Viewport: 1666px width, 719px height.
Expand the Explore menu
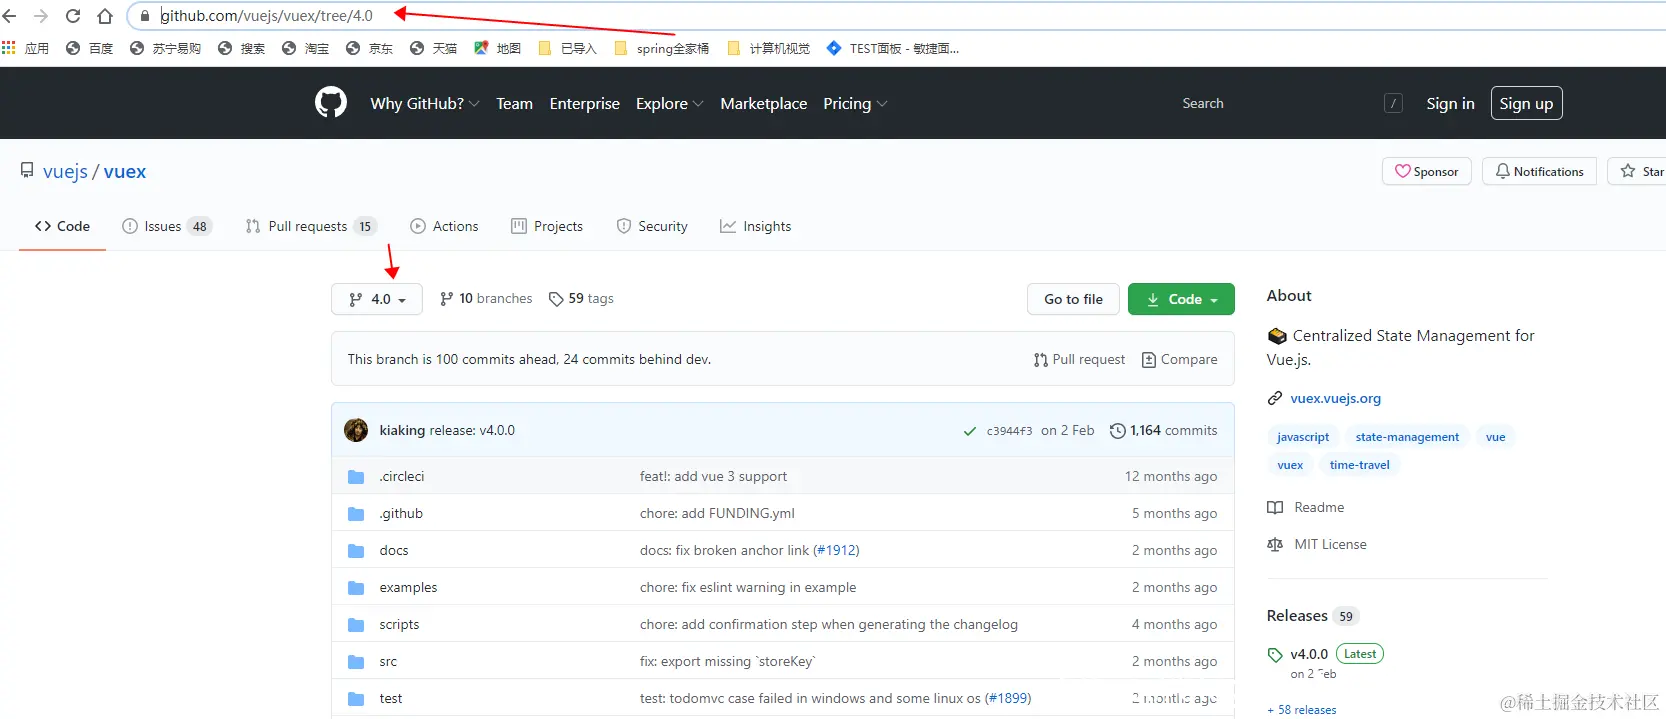pos(670,104)
